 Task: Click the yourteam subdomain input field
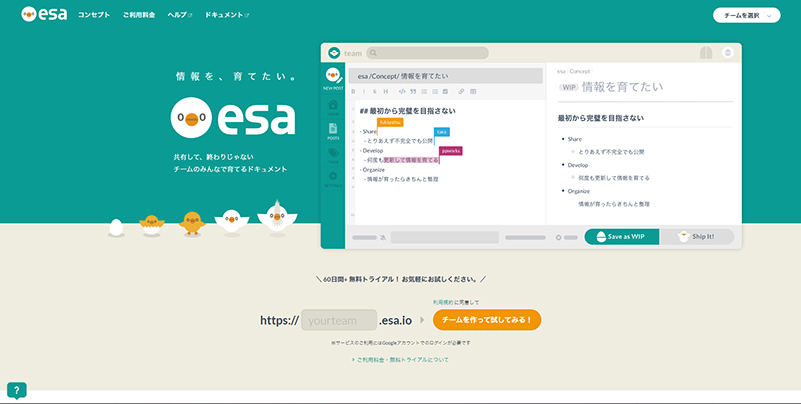[x=339, y=320]
